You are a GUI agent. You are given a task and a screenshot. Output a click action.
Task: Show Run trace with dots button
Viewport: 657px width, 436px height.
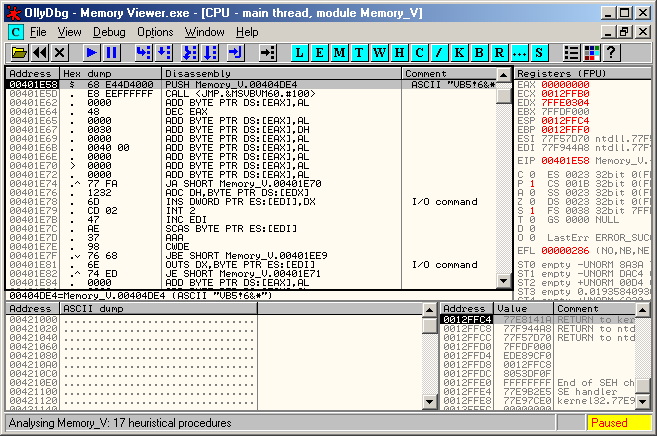click(x=519, y=53)
